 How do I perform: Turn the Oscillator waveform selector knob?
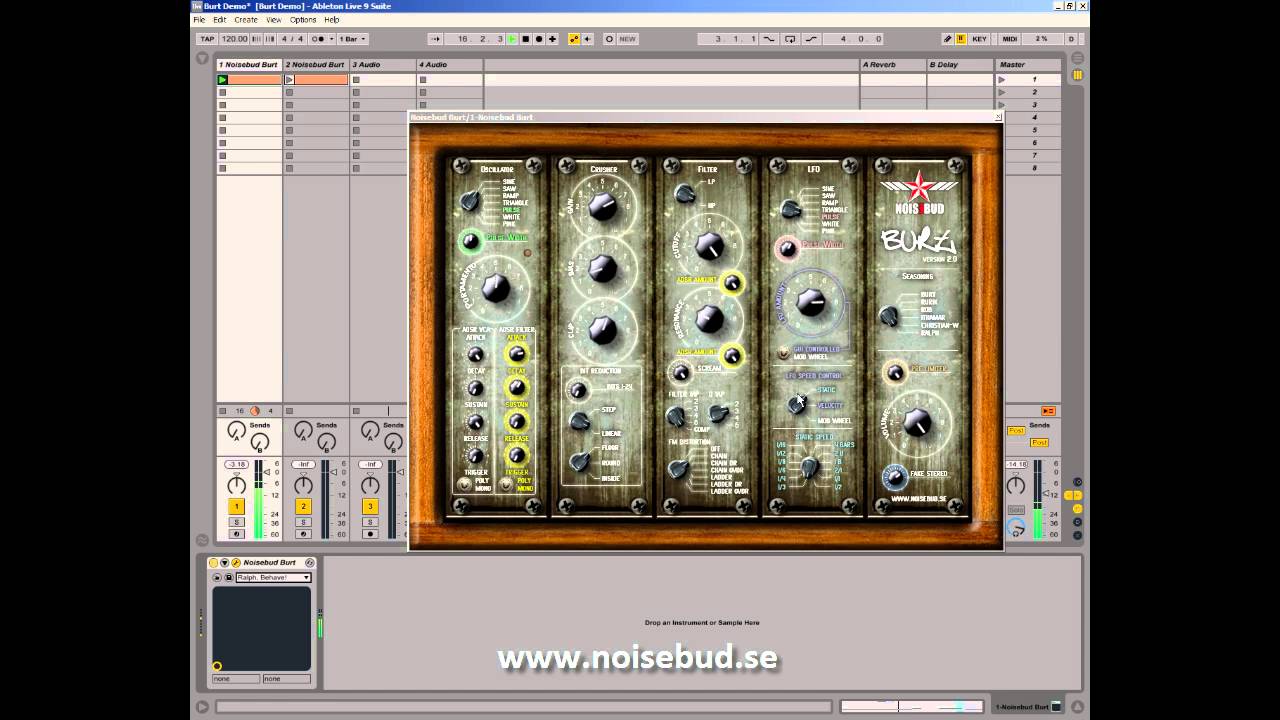click(469, 201)
